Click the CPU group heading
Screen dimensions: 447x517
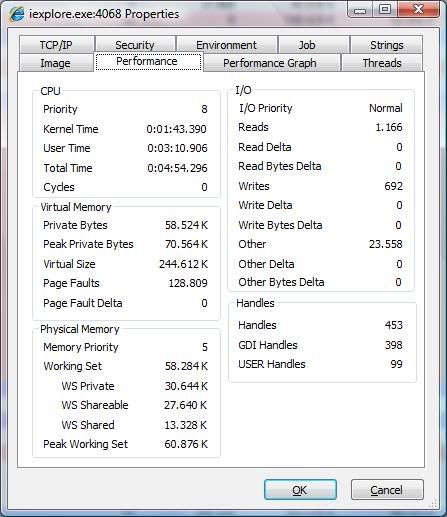(x=50, y=91)
